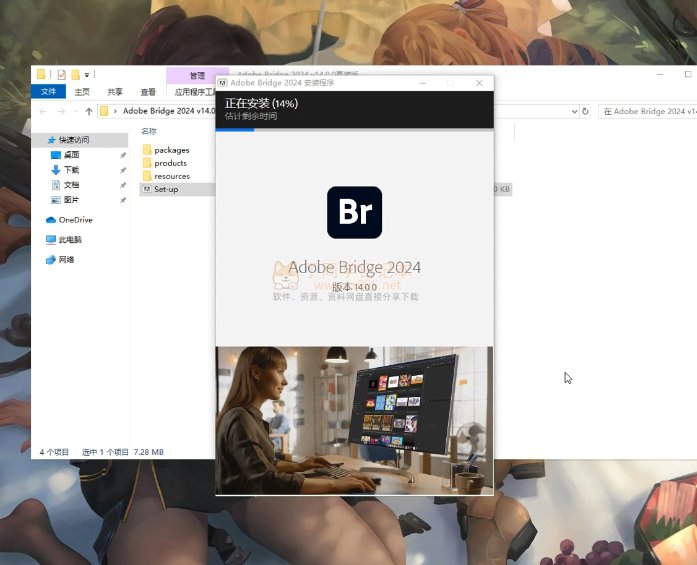Click the Properties icon in quick access toolbar

coord(61,74)
